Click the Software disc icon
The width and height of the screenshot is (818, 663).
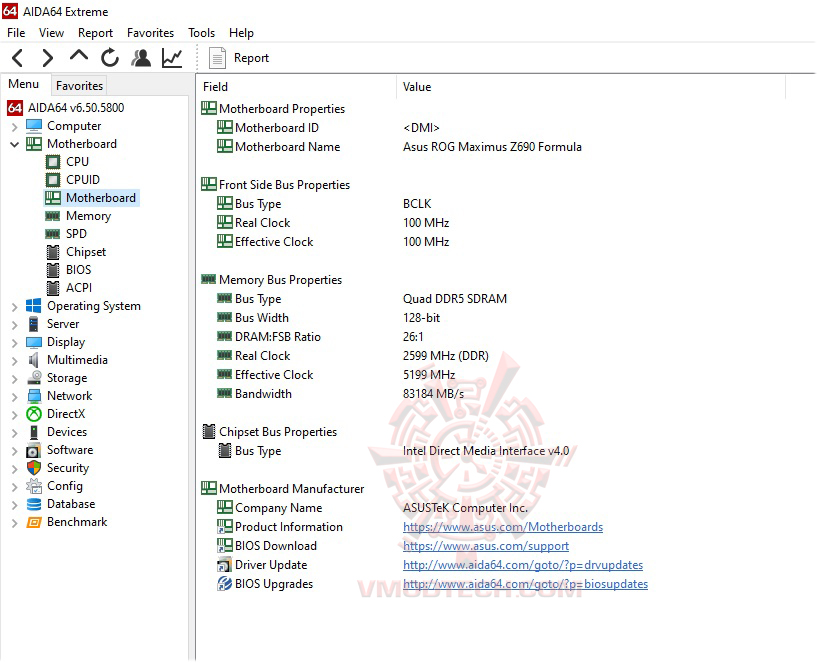(34, 450)
